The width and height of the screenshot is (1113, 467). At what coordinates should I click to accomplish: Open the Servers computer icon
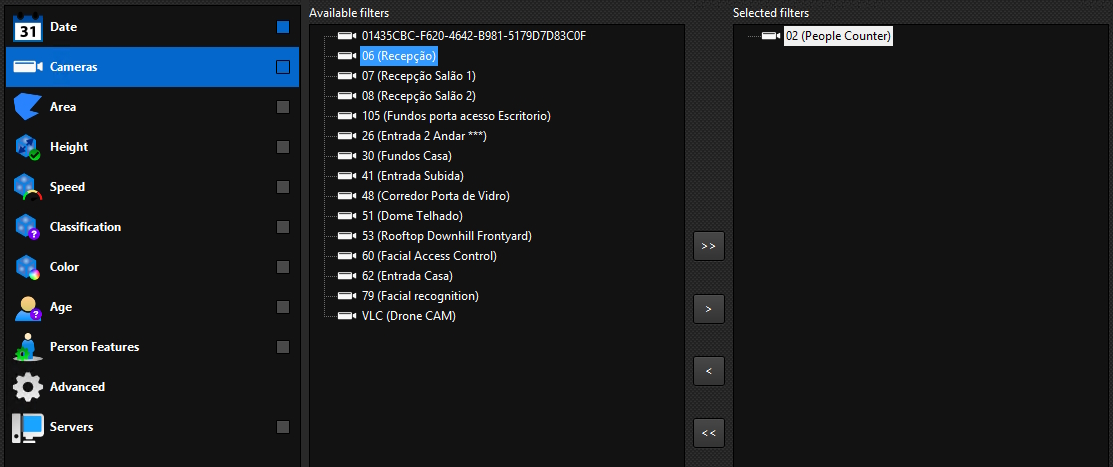click(28, 427)
